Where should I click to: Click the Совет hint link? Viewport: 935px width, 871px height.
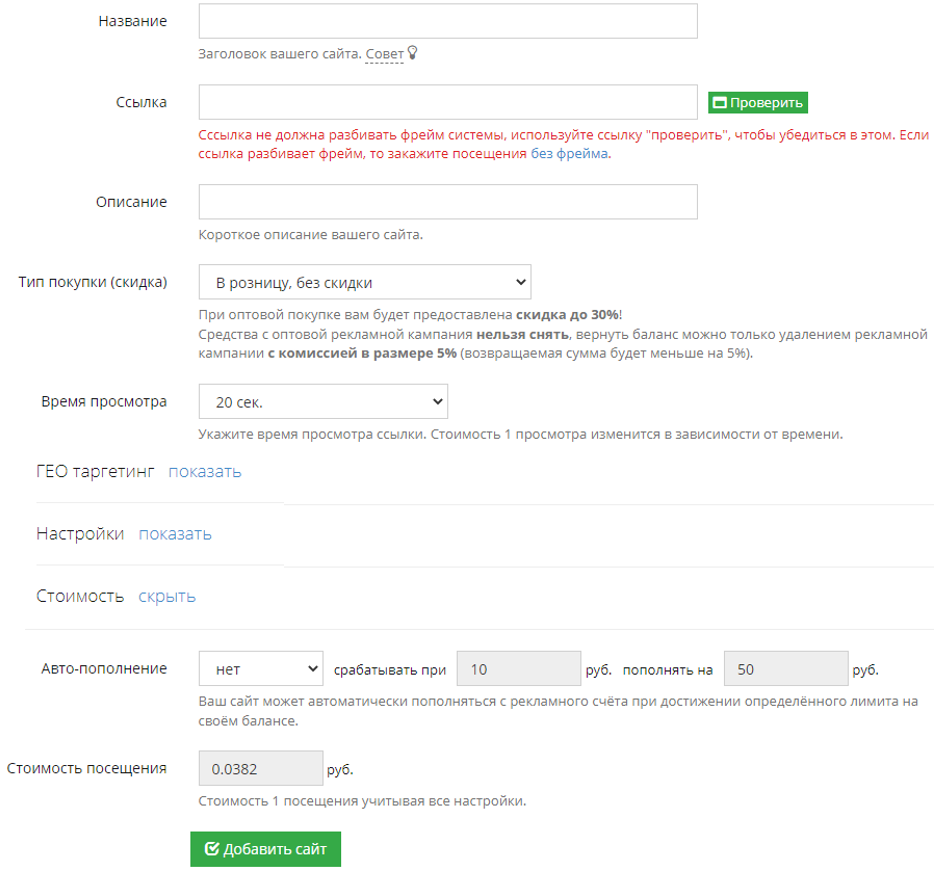click(384, 54)
